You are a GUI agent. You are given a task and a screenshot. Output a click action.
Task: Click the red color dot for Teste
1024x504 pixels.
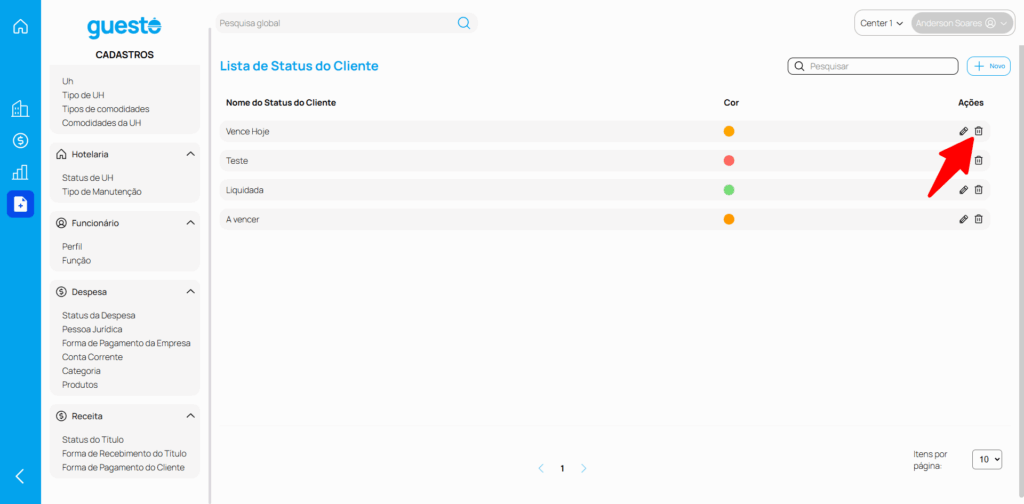coord(729,160)
